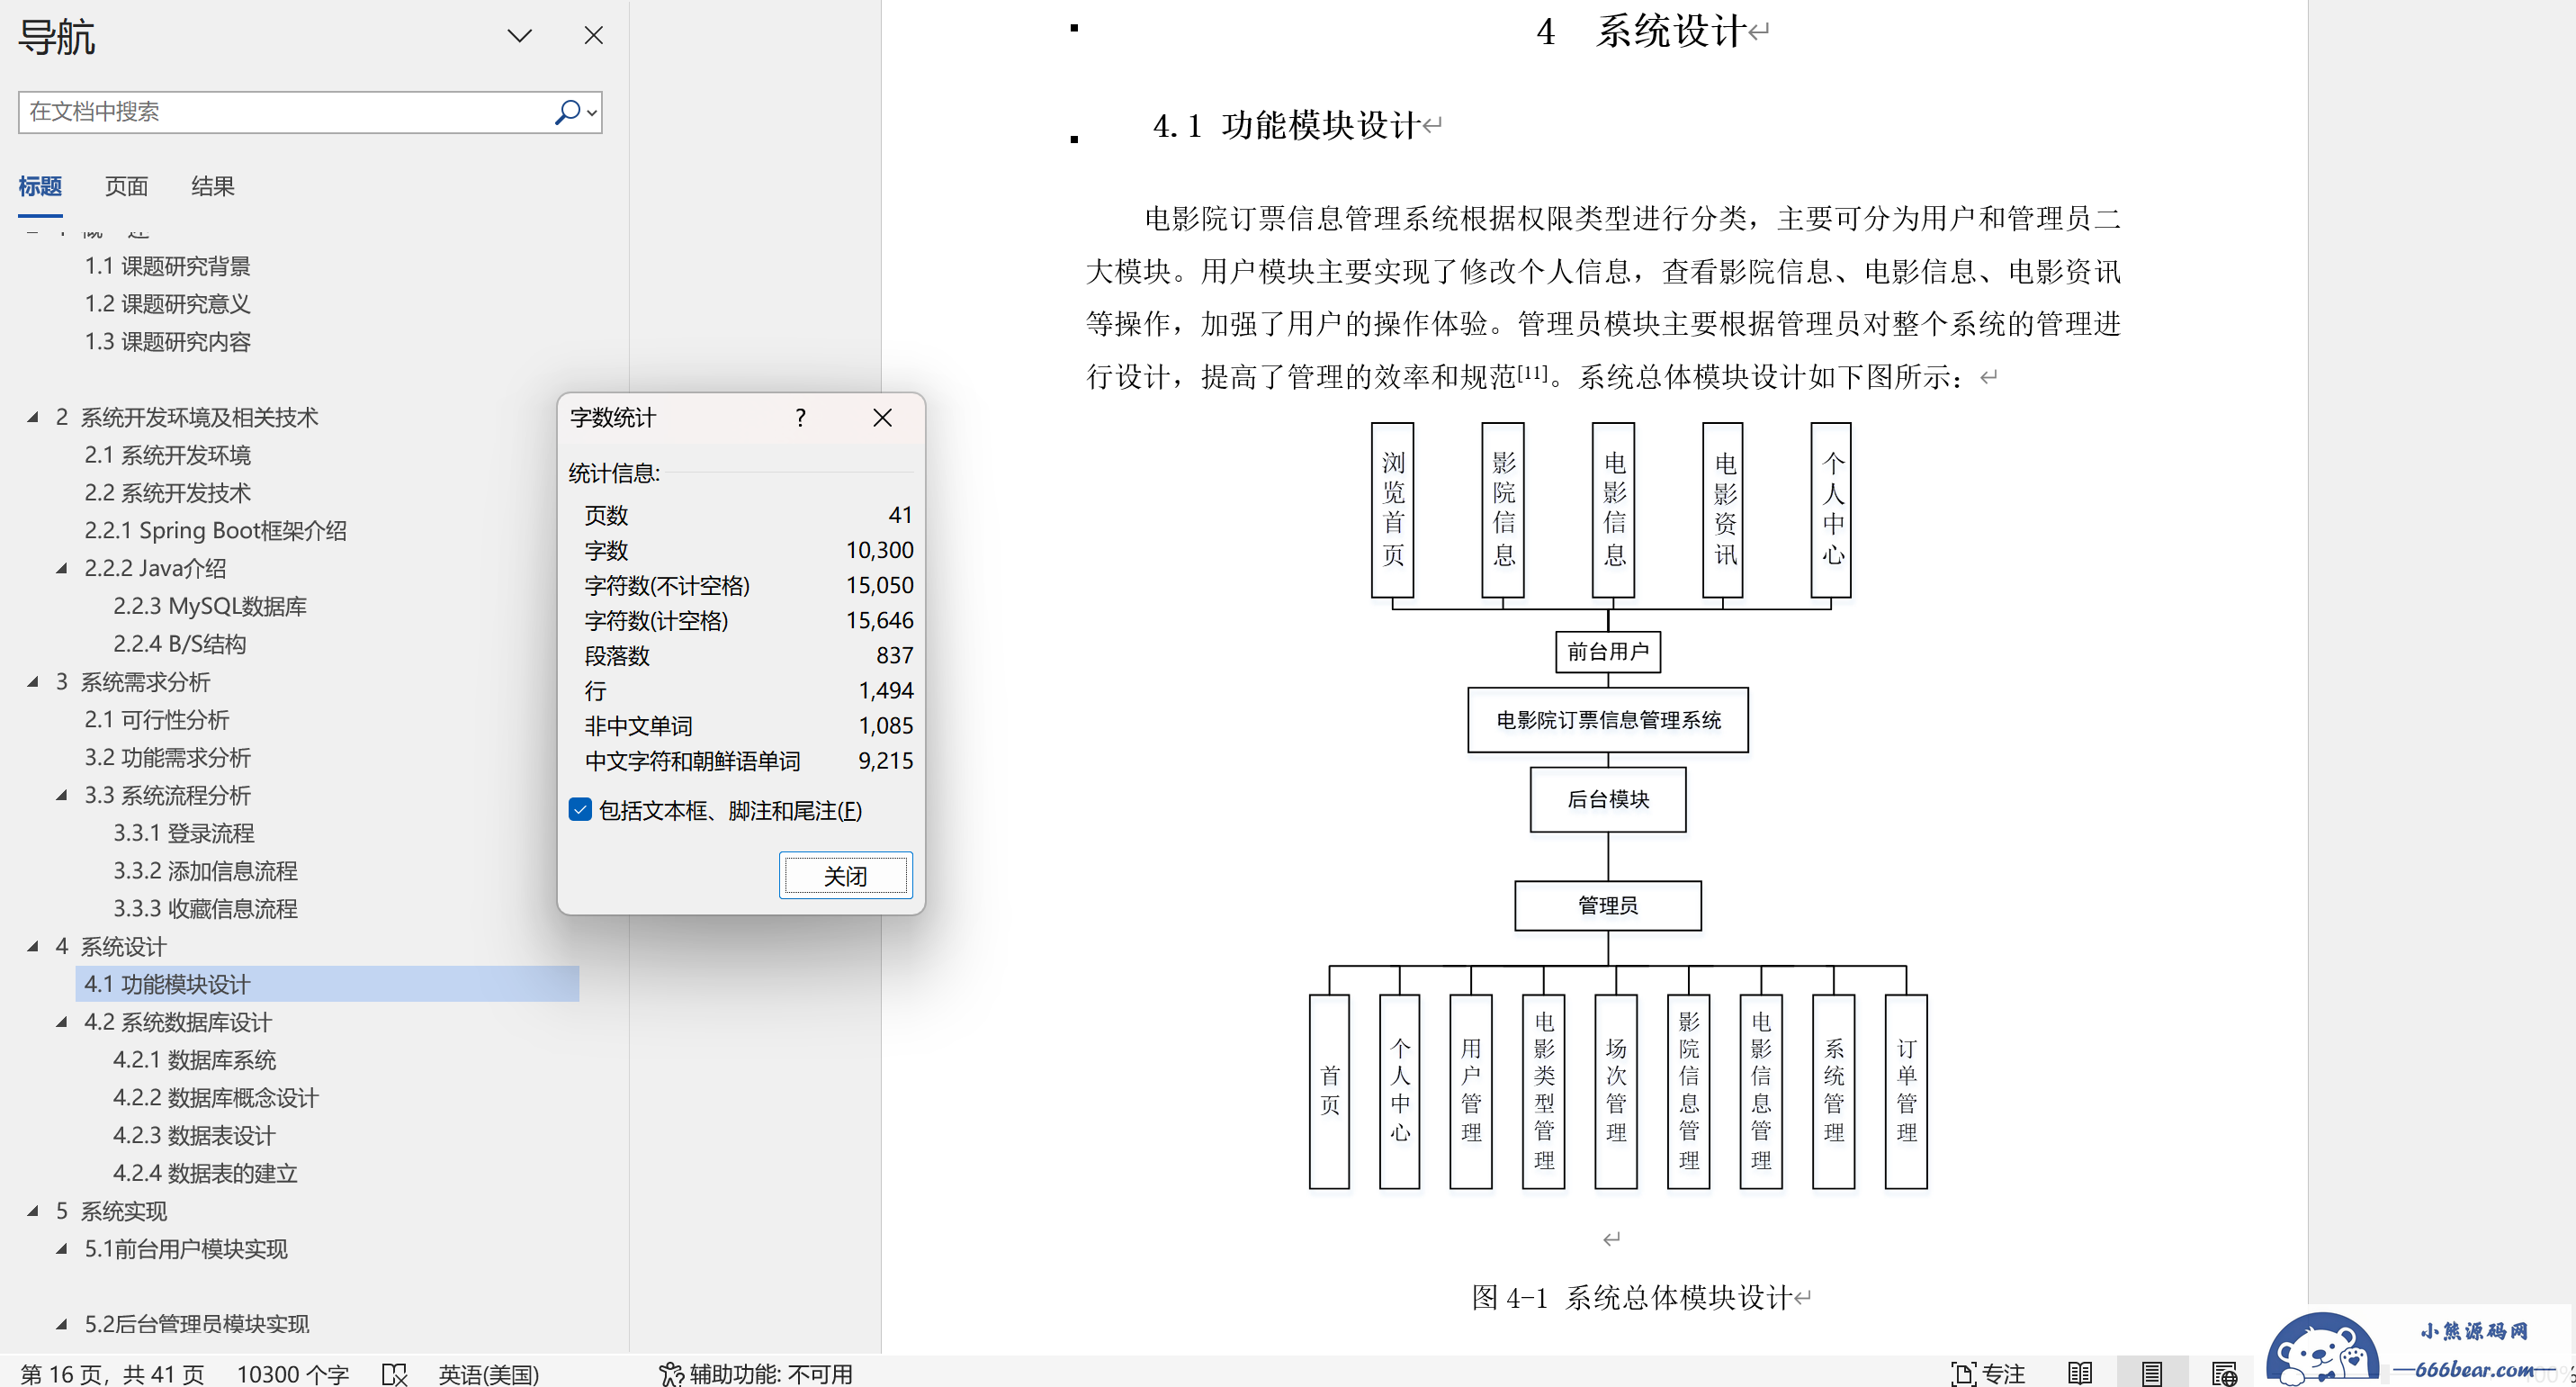Collapse heading 2 系统开发环境及相关技术
The height and width of the screenshot is (1387, 2576).
coord(33,418)
